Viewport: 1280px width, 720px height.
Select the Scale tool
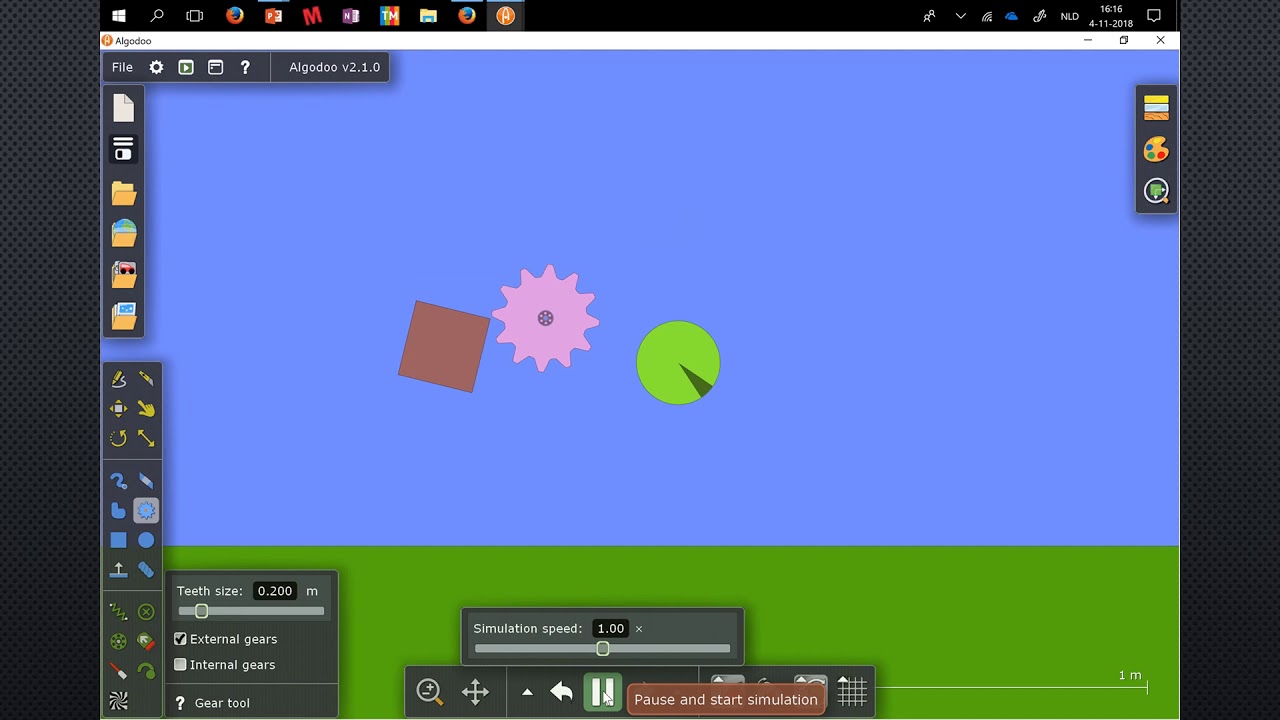(x=146, y=438)
